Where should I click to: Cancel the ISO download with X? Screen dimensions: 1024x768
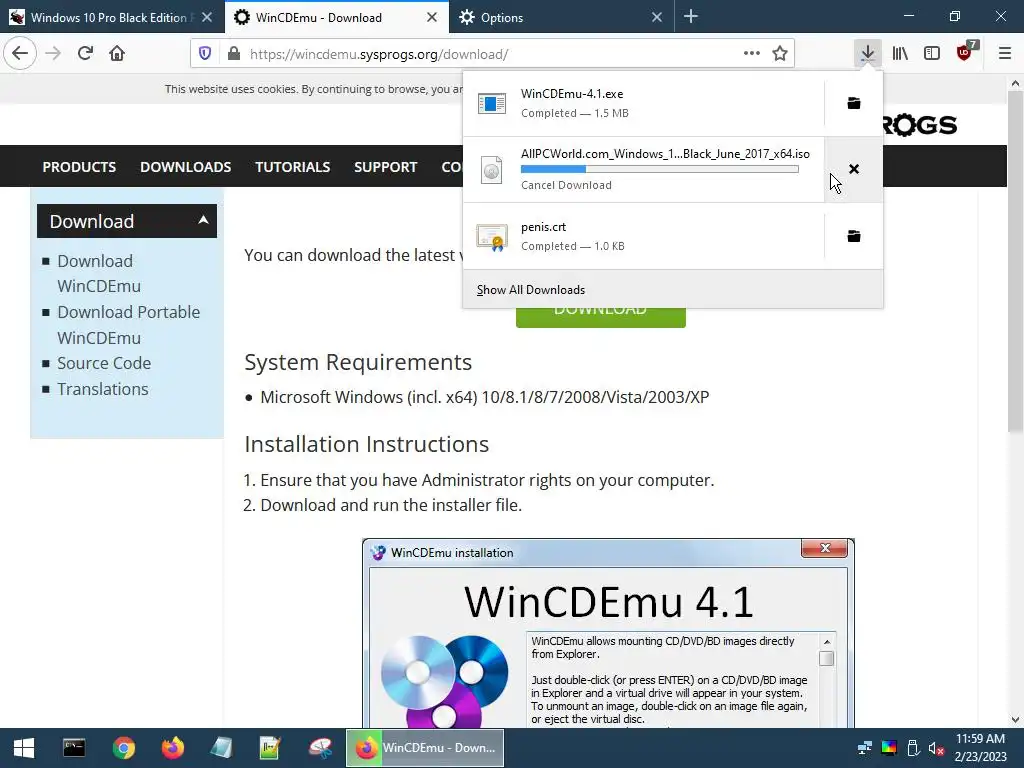[854, 169]
